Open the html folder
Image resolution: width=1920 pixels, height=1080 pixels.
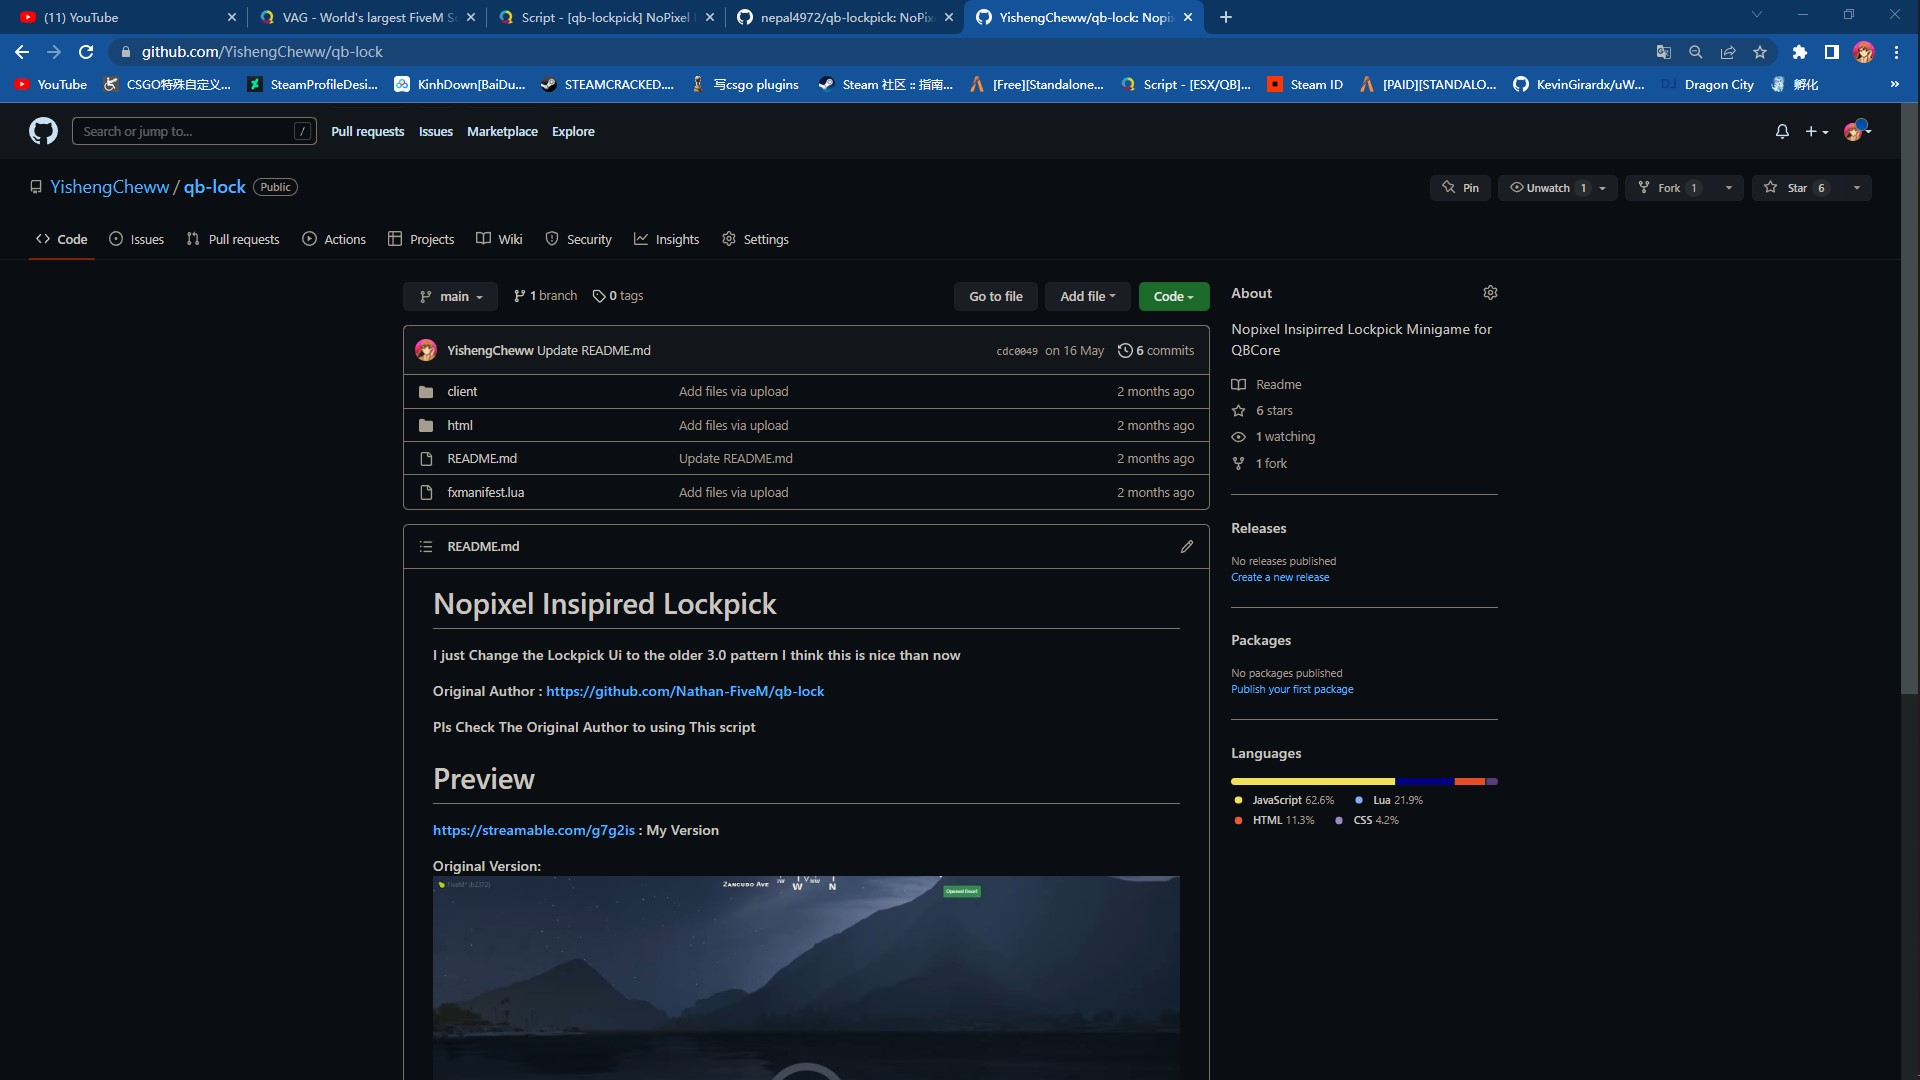click(x=460, y=425)
